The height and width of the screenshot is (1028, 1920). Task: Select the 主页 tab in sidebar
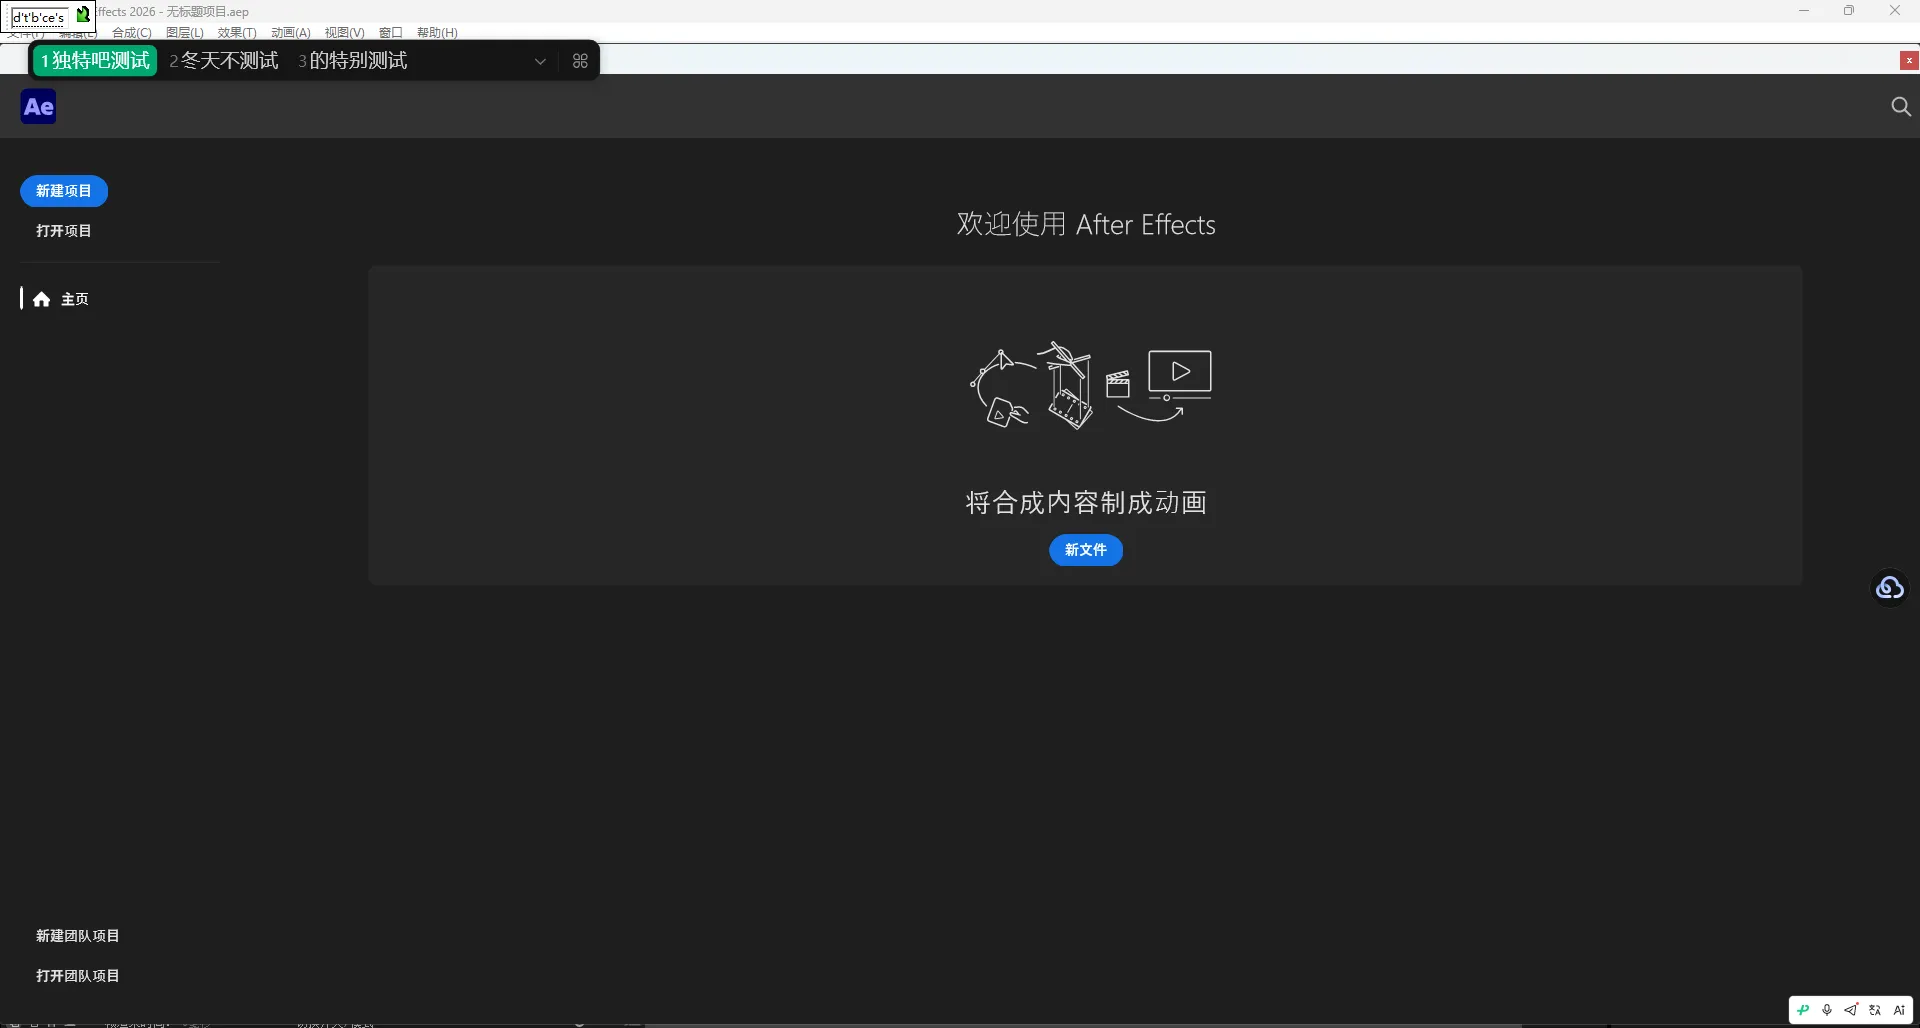tap(62, 299)
